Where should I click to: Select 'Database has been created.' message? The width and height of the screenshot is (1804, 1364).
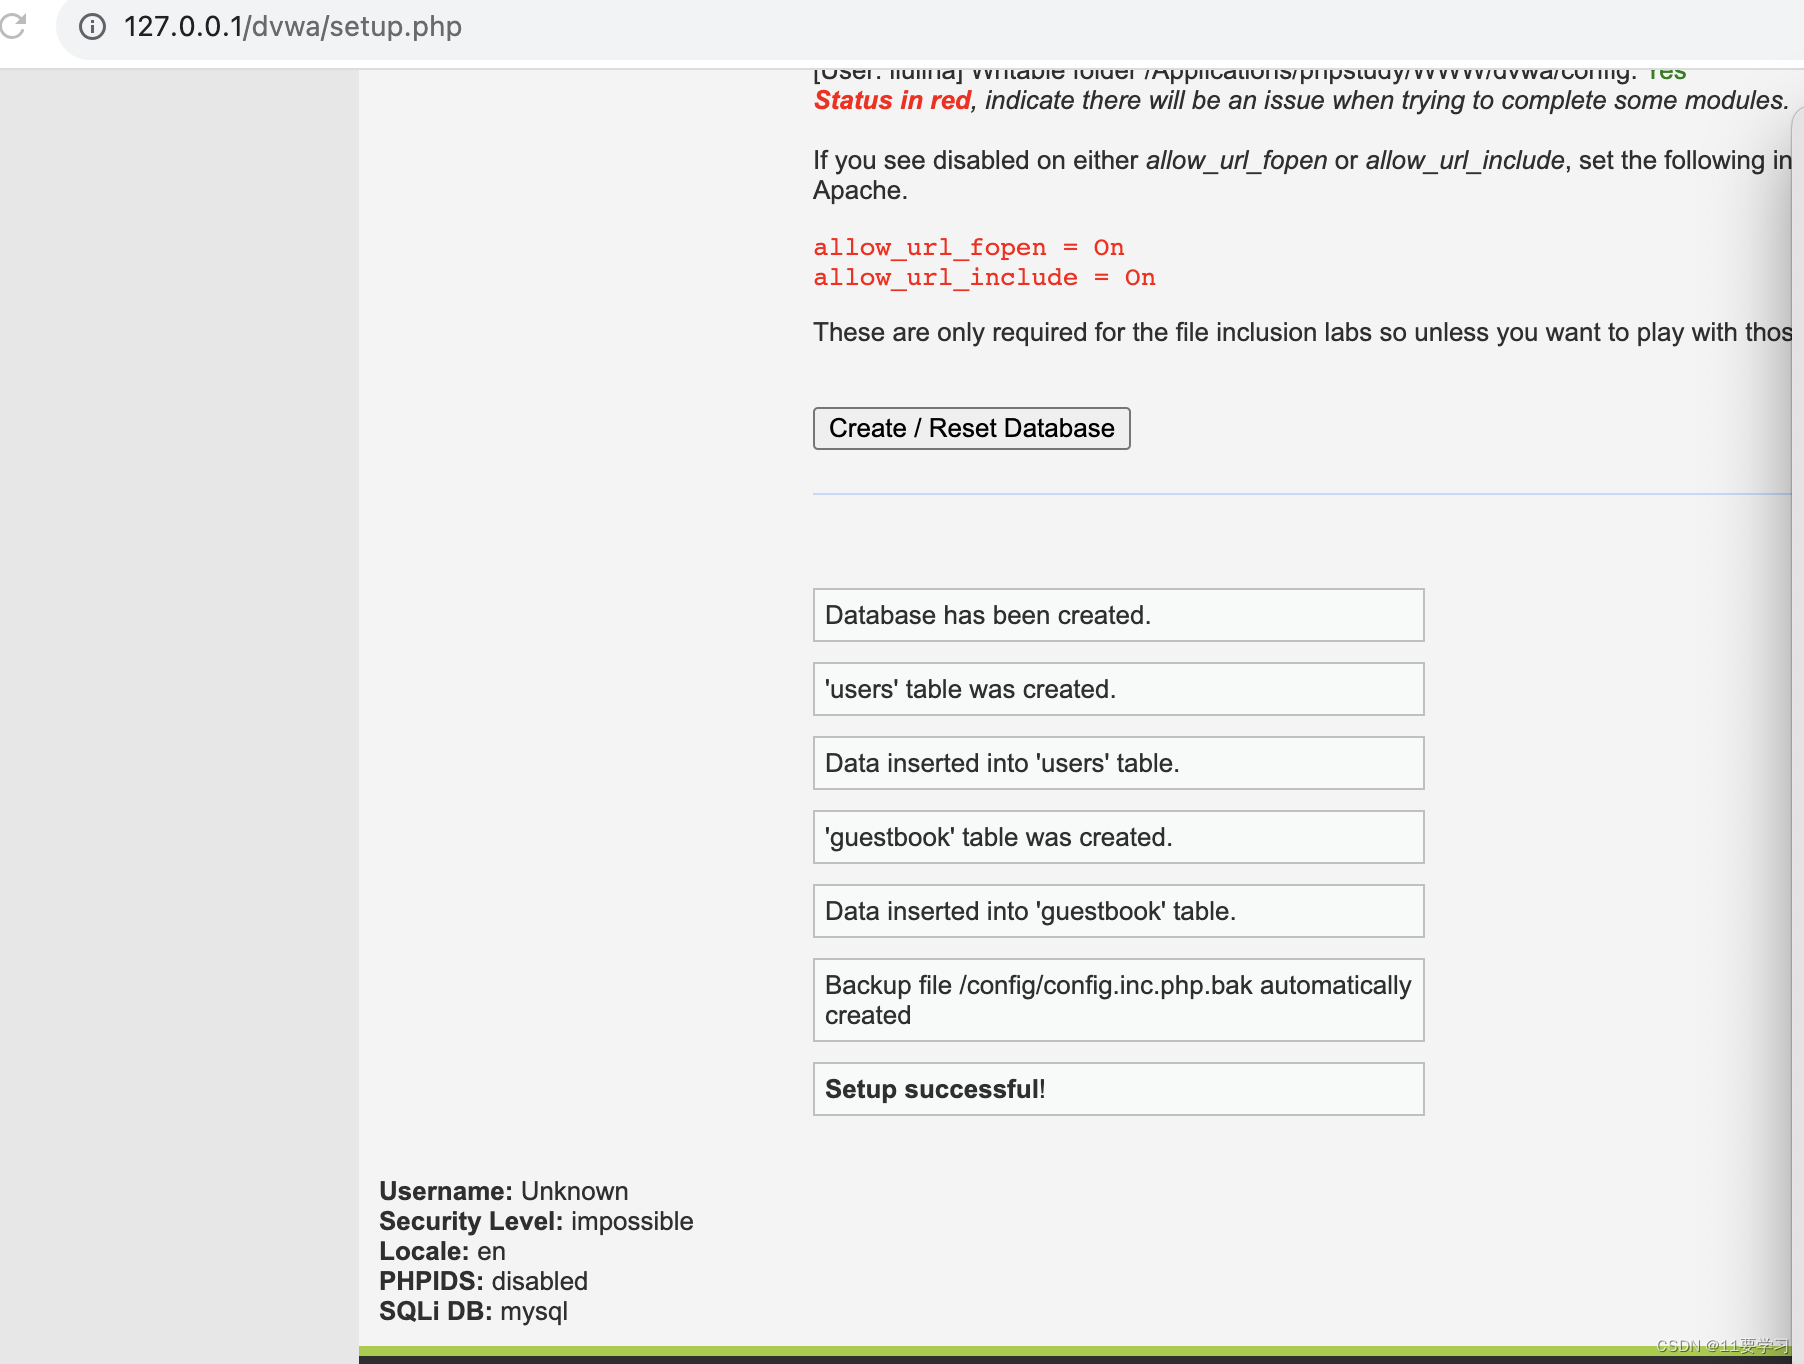click(x=1118, y=615)
